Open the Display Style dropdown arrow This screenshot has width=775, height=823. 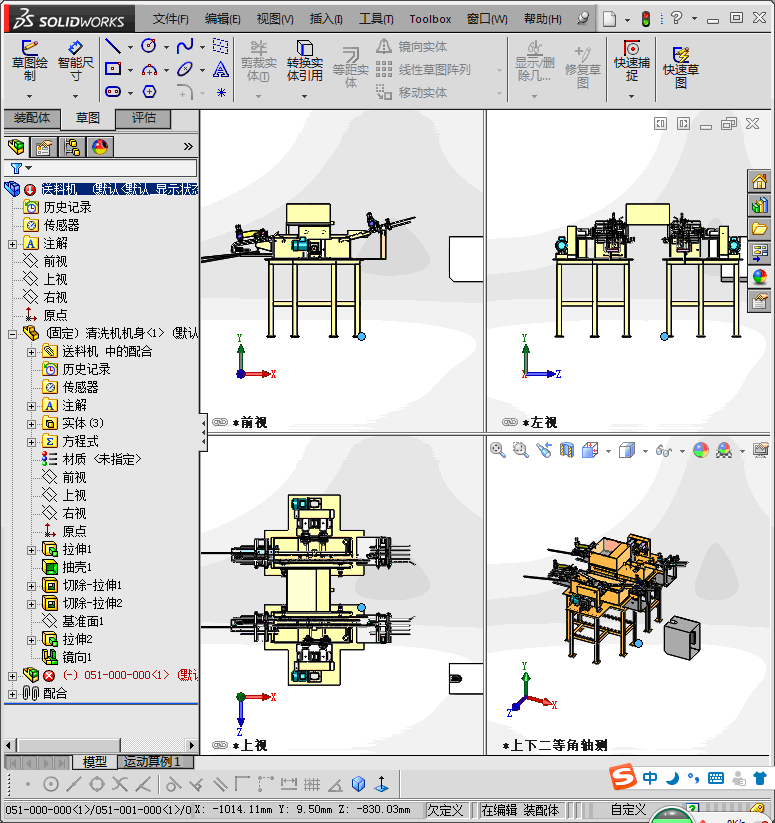click(645, 451)
